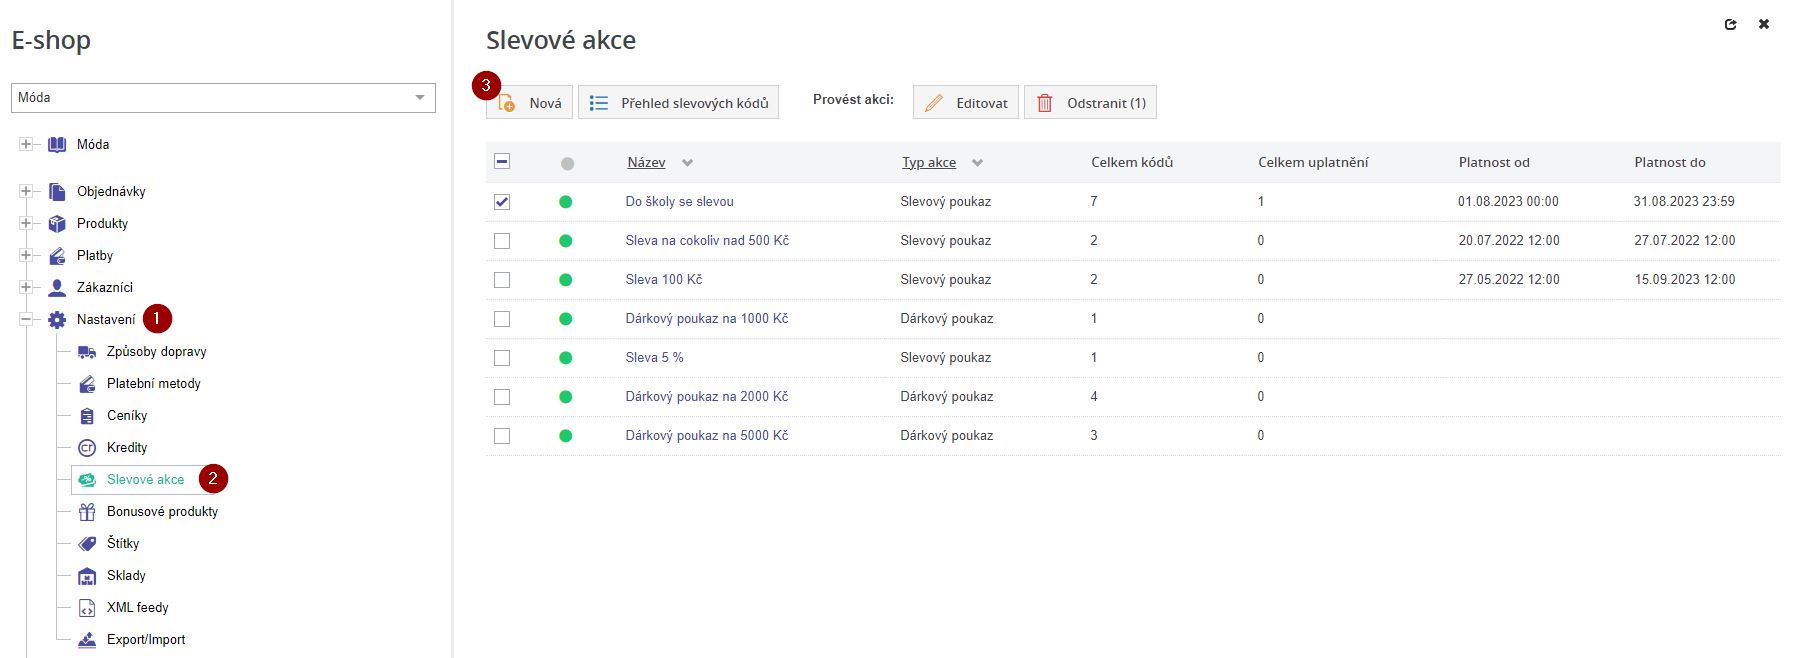The height and width of the screenshot is (658, 1809).
Task: Click the Objednávky documents icon in sidebar
Action: [57, 191]
